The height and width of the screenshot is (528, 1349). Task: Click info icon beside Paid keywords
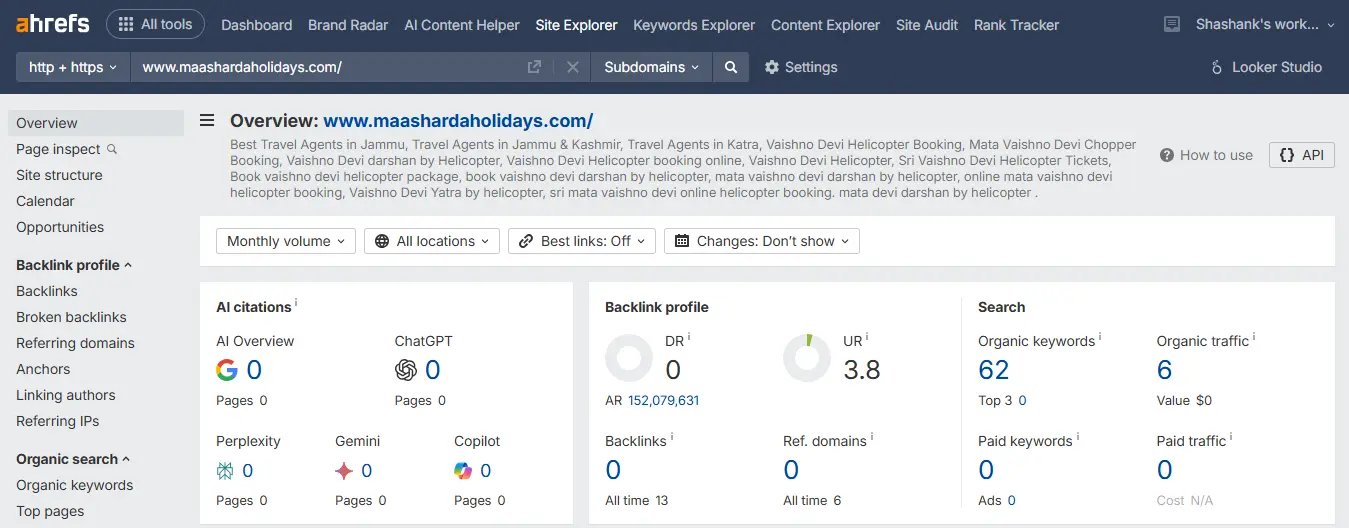(1077, 437)
